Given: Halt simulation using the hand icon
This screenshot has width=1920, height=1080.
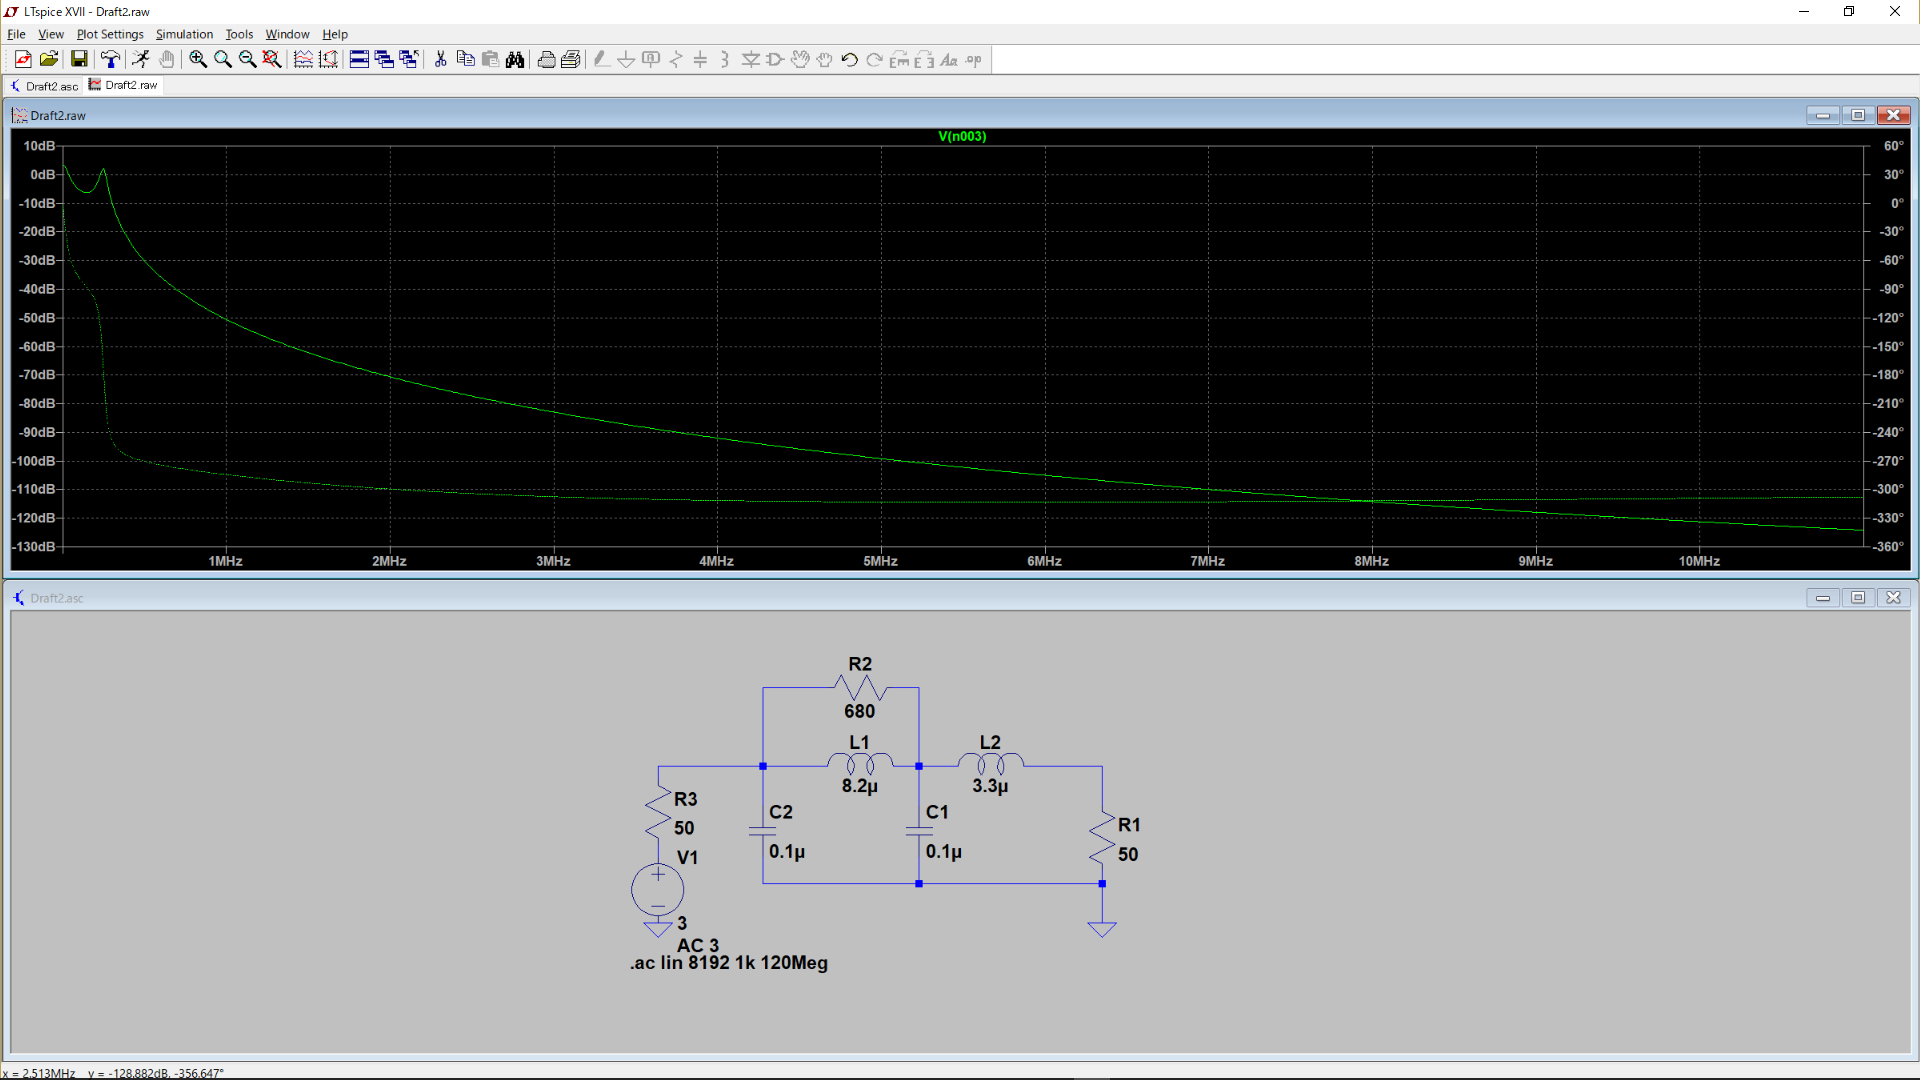Looking at the screenshot, I should coord(166,60).
